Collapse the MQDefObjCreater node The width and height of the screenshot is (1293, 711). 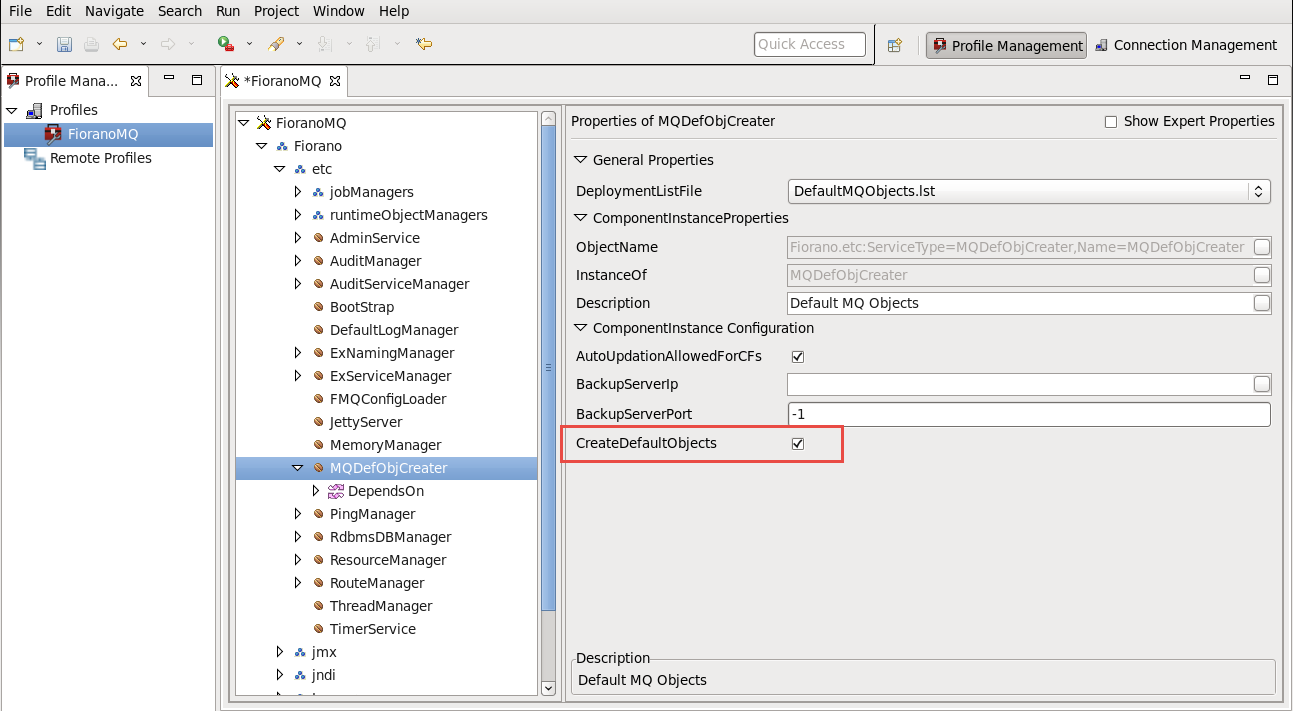click(x=298, y=468)
